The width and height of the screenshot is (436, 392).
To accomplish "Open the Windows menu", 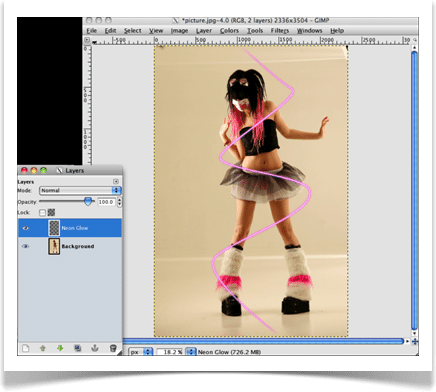I will pos(309,31).
